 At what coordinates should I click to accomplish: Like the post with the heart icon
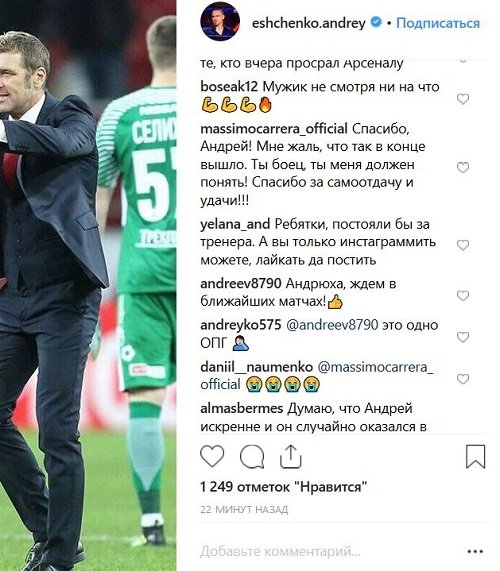(212, 456)
